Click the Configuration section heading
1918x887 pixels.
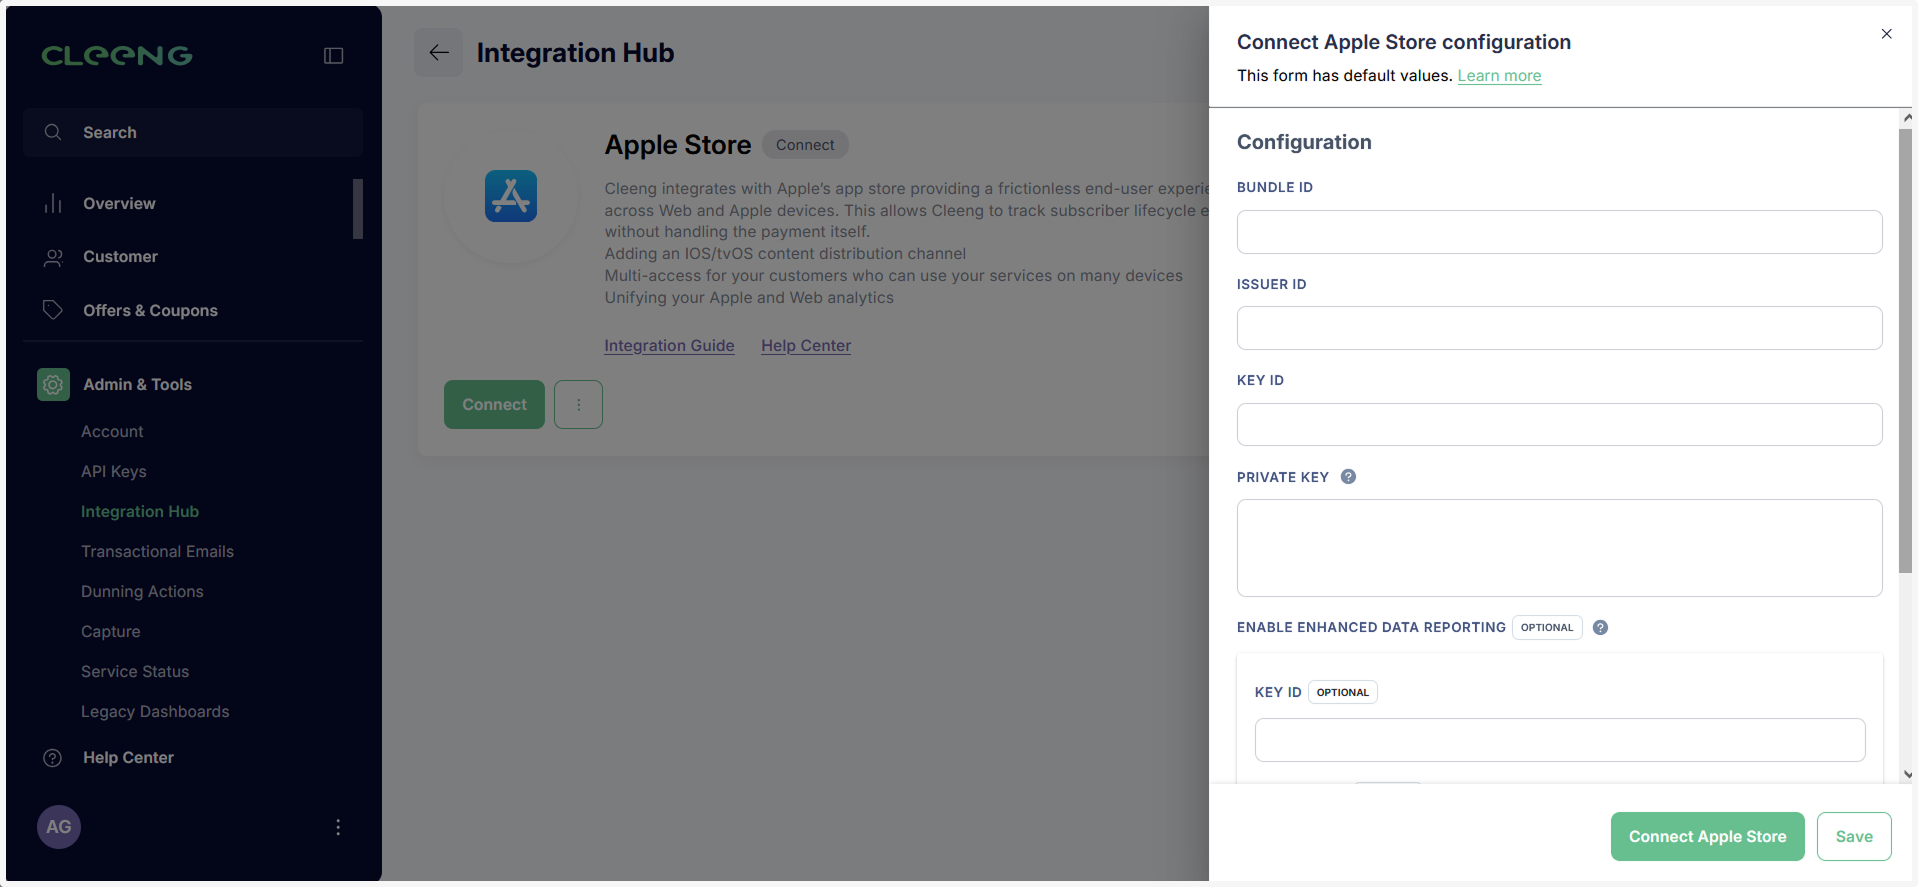1304,142
